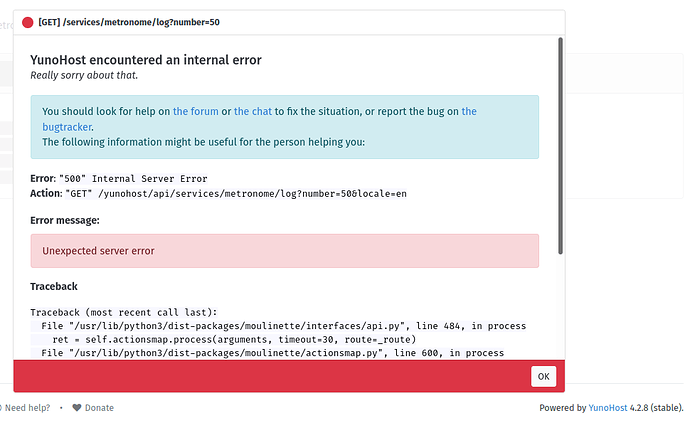Select the '500 Internal Server Error' text
This screenshot has width=690, height=423.
[x=133, y=179]
